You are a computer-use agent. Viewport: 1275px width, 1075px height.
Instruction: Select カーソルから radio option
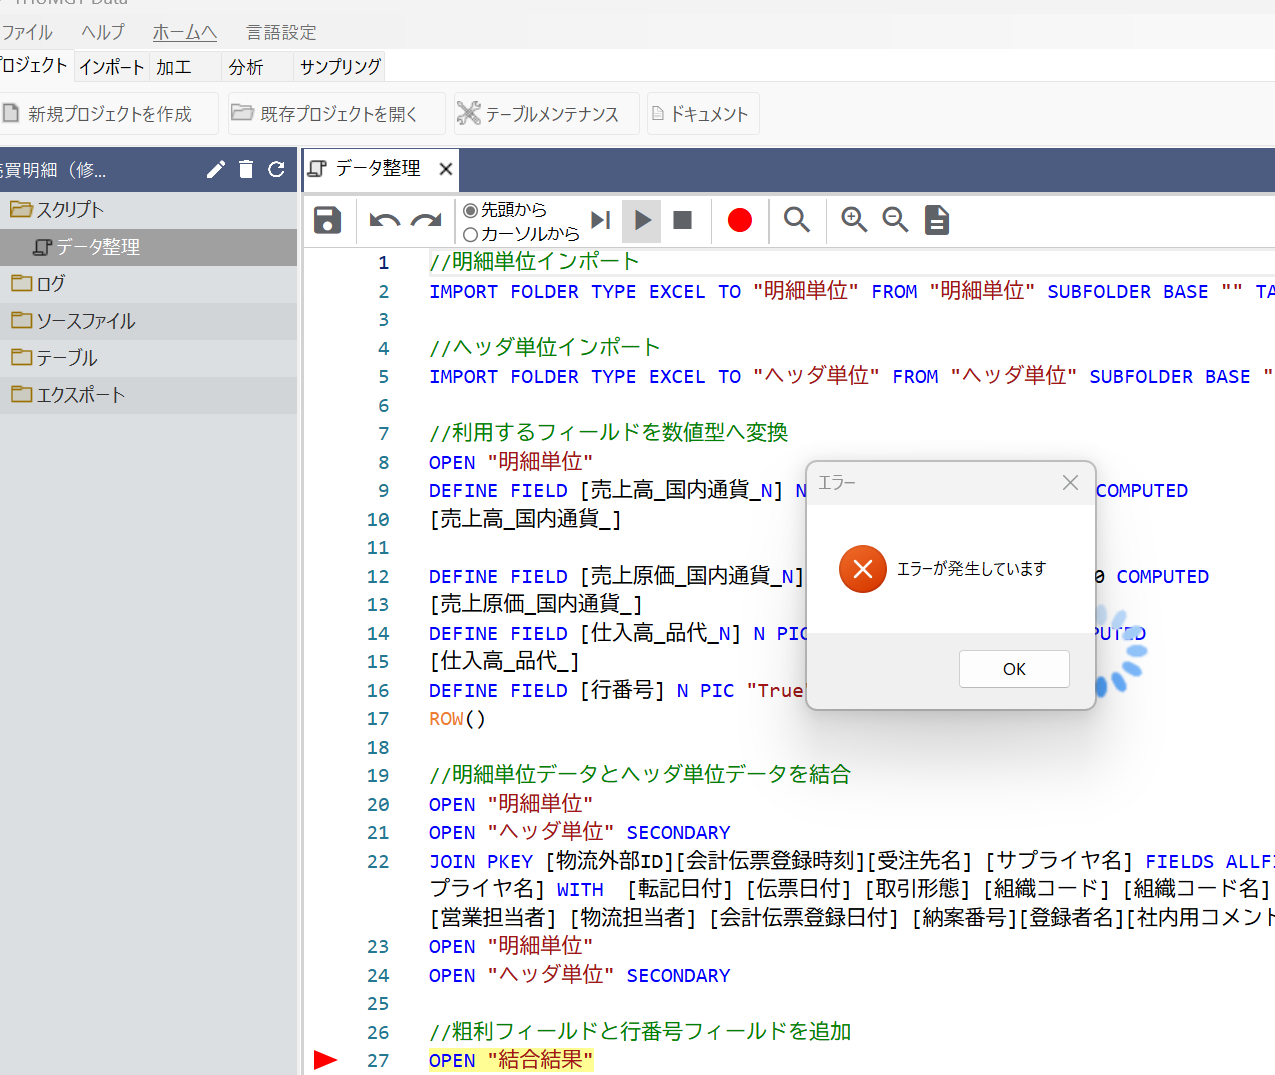point(521,234)
